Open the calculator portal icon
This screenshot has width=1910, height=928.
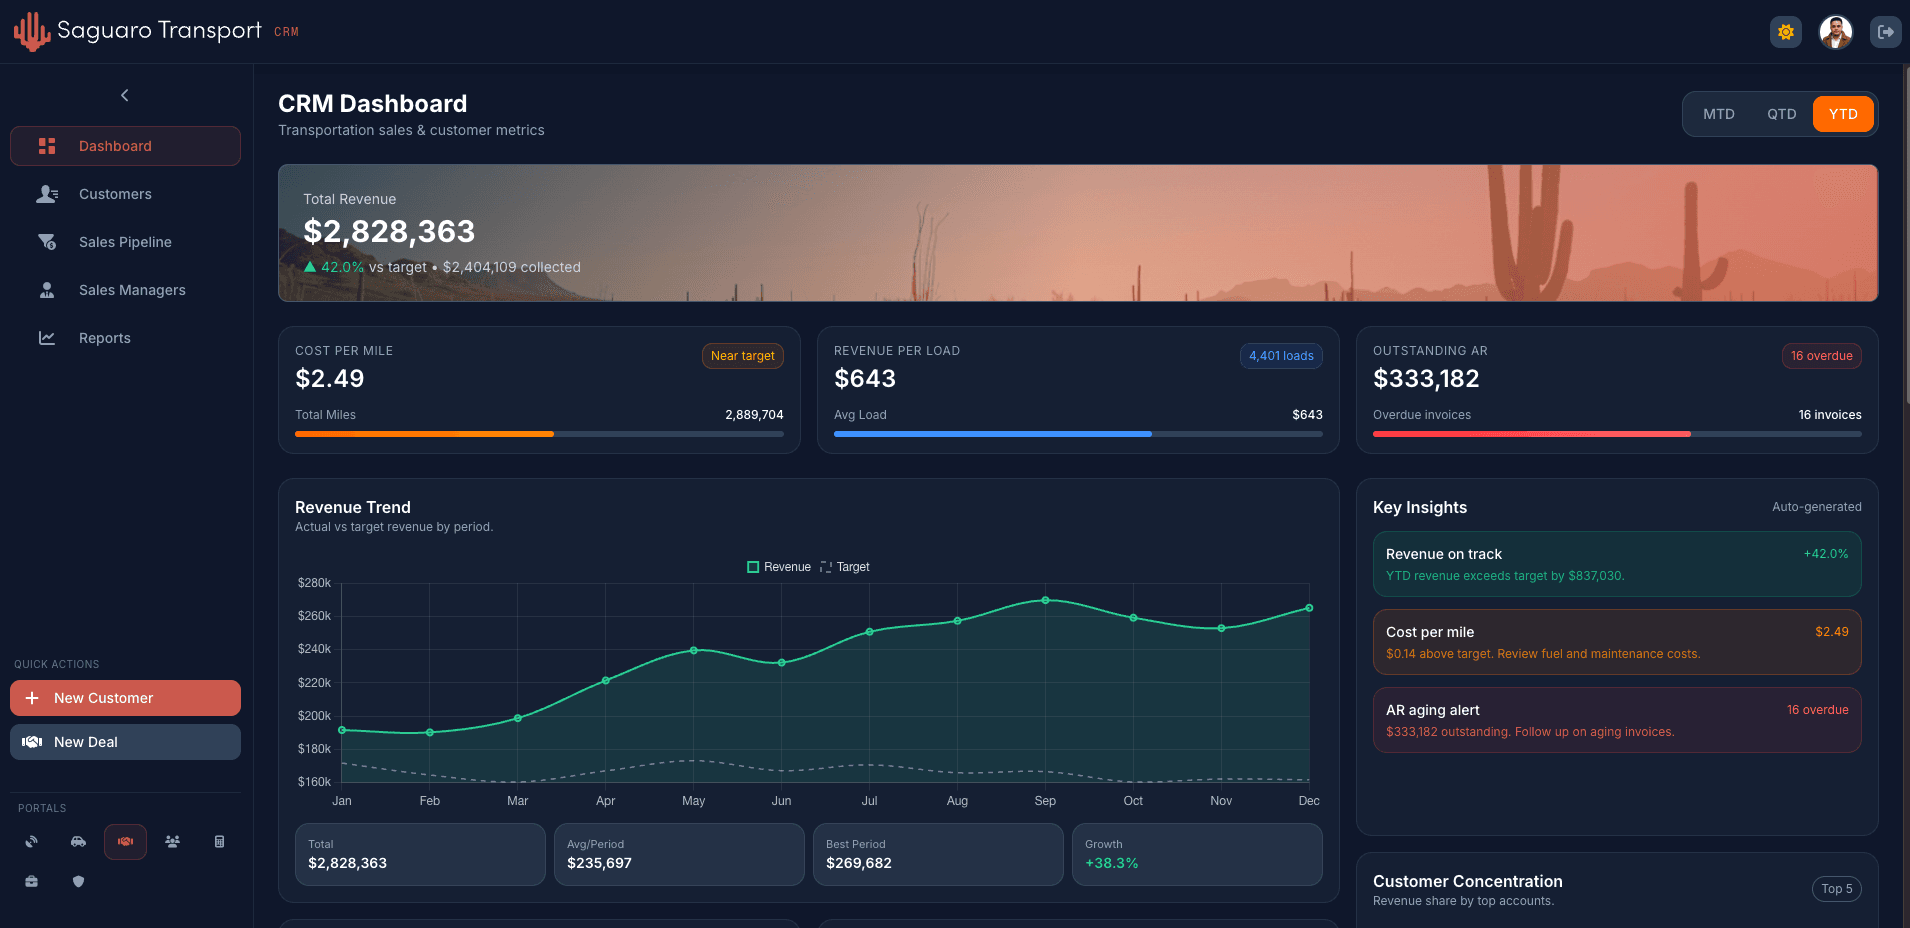[219, 842]
